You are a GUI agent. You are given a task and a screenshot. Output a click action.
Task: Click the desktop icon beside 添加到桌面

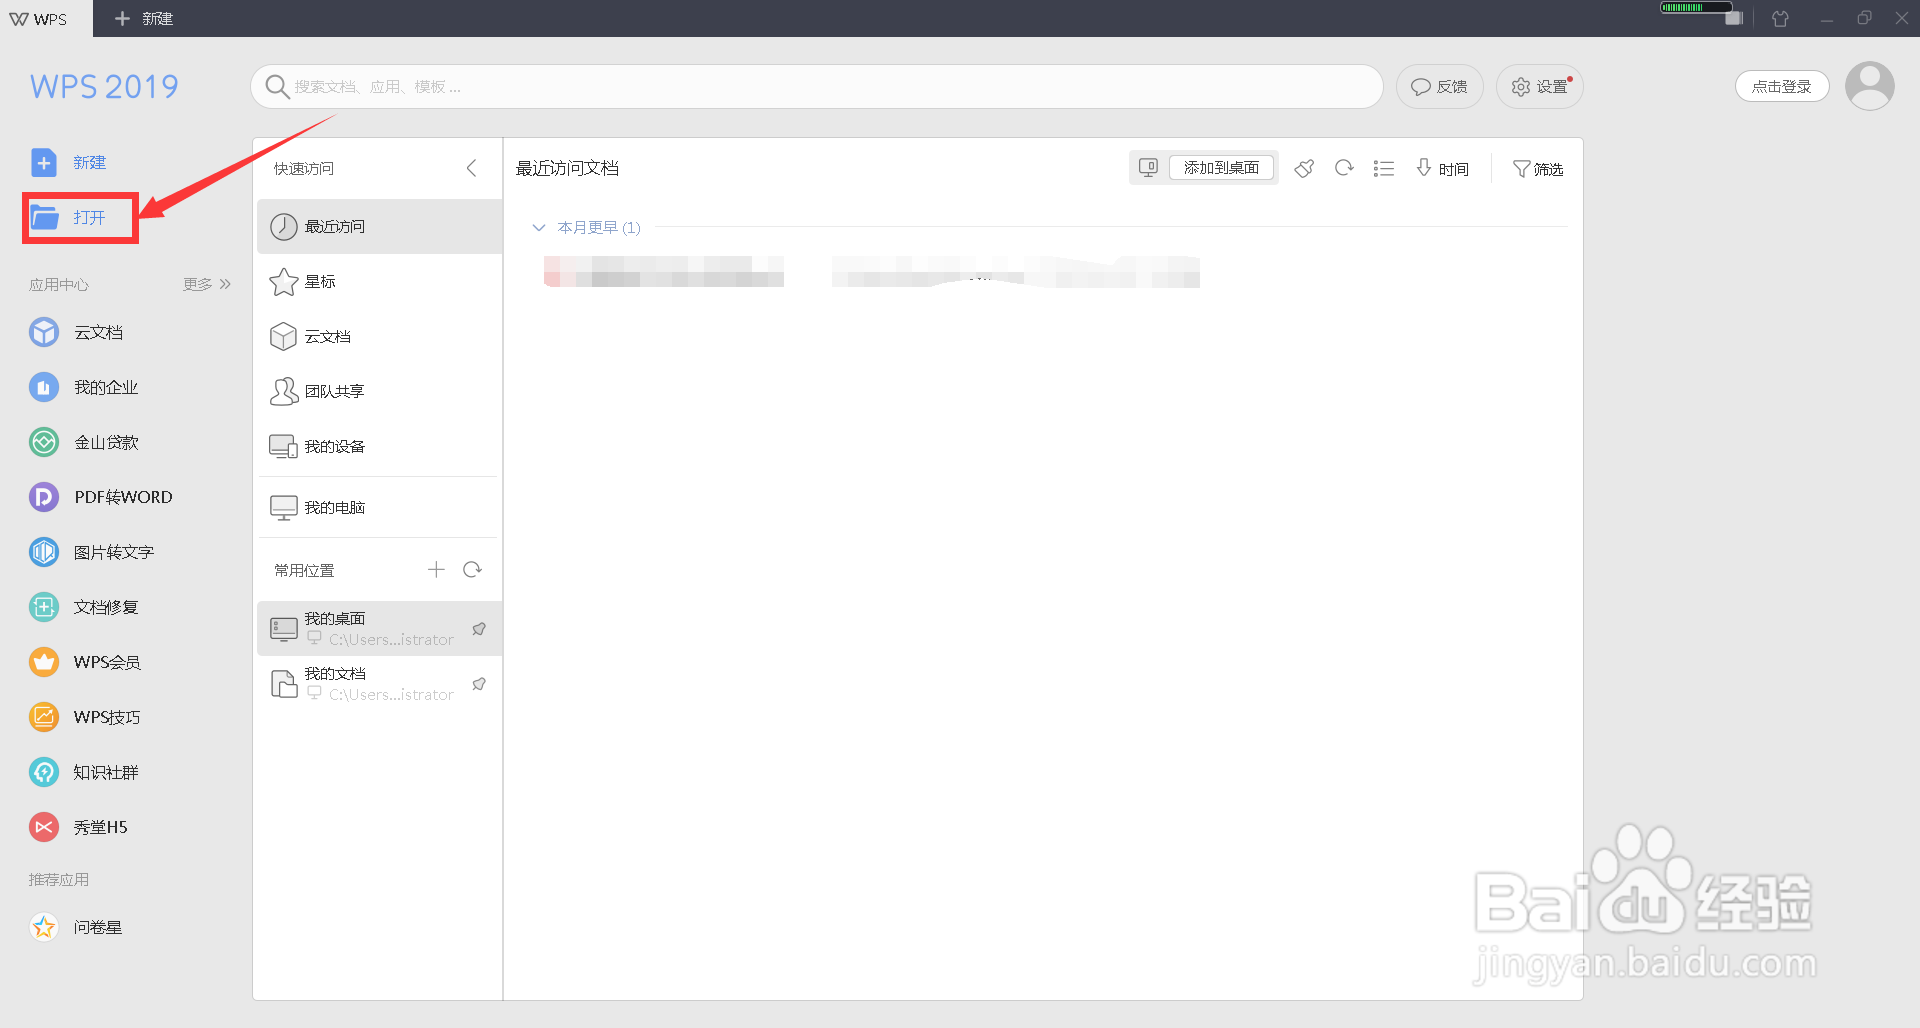tap(1149, 168)
